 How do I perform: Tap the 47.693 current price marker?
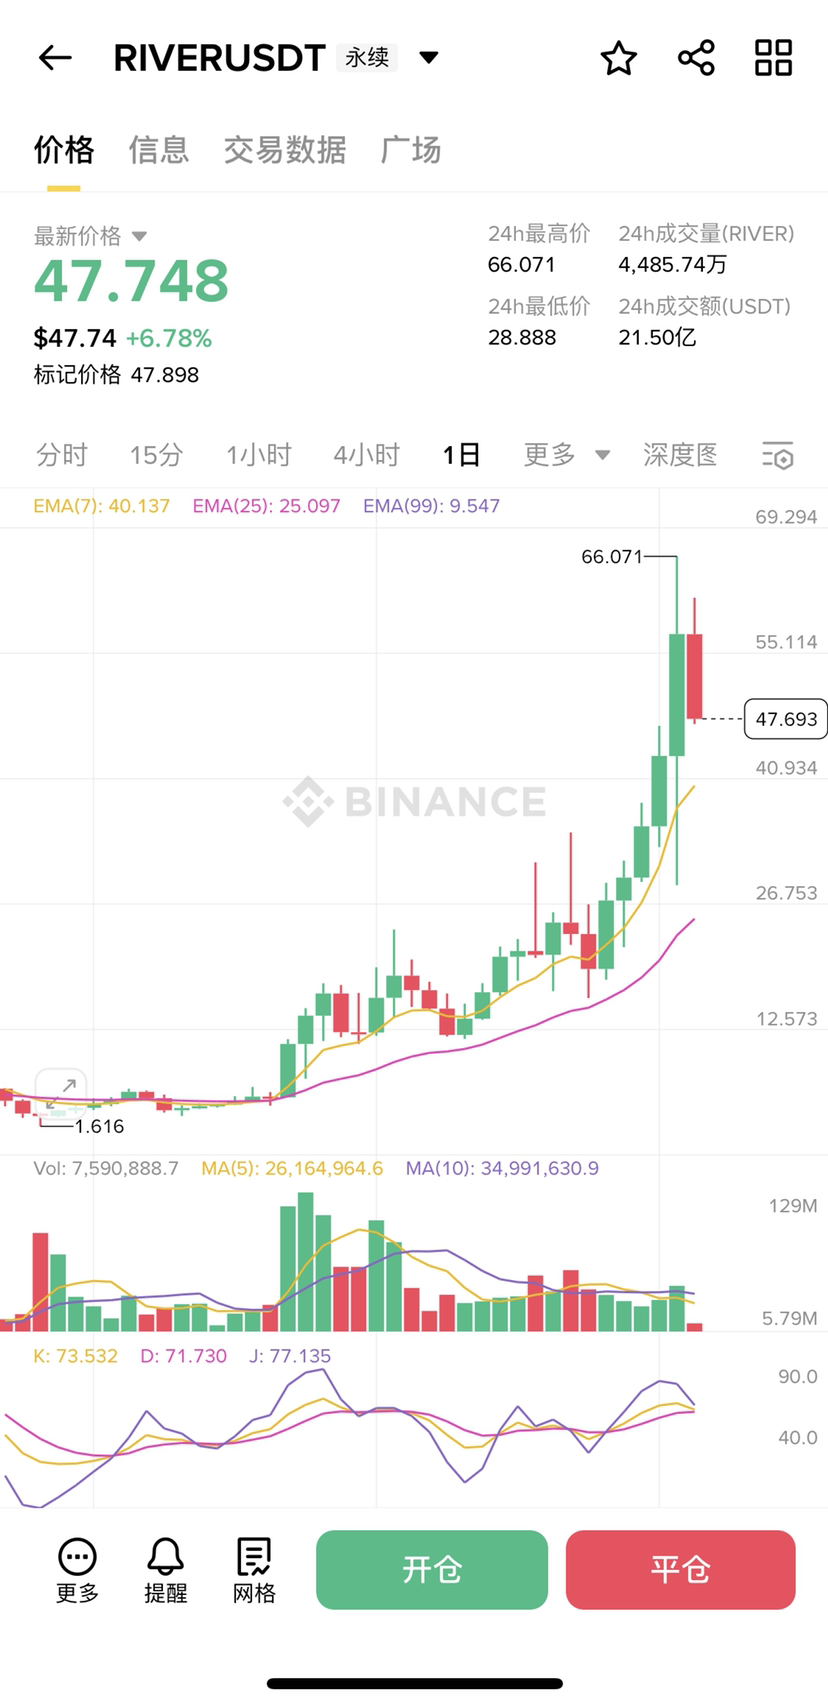point(785,719)
